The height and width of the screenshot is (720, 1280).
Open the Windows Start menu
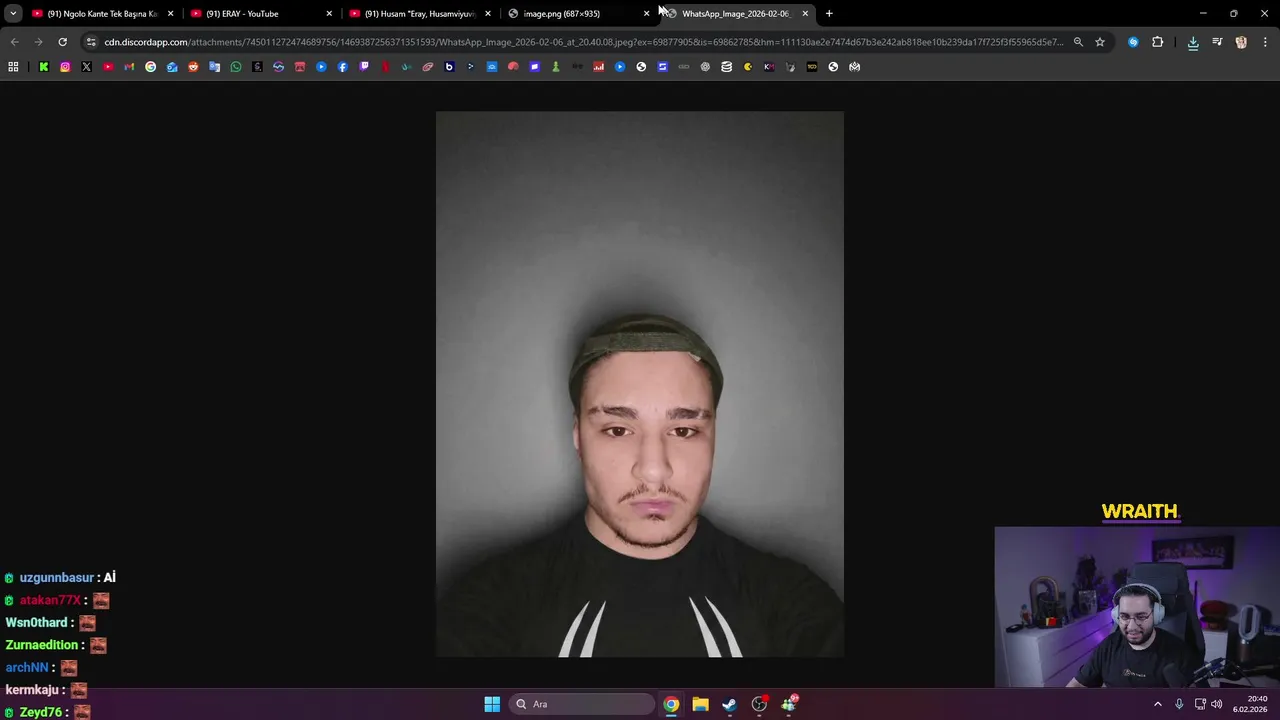click(492, 704)
